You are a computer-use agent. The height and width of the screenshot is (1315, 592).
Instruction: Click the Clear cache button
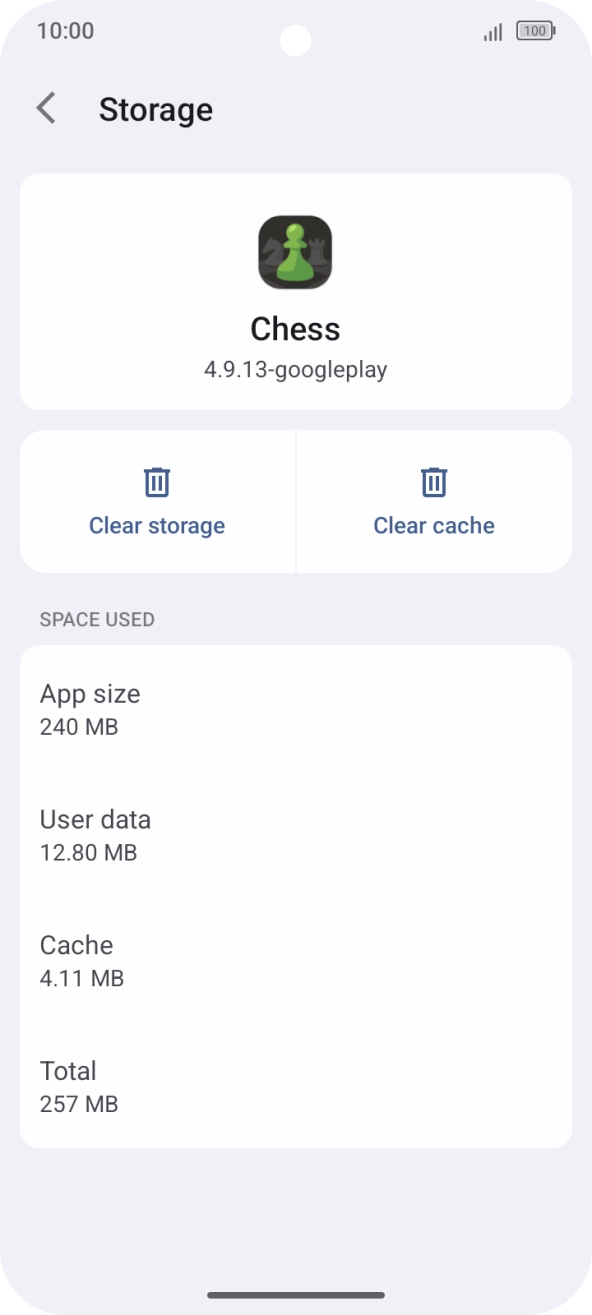tap(434, 500)
